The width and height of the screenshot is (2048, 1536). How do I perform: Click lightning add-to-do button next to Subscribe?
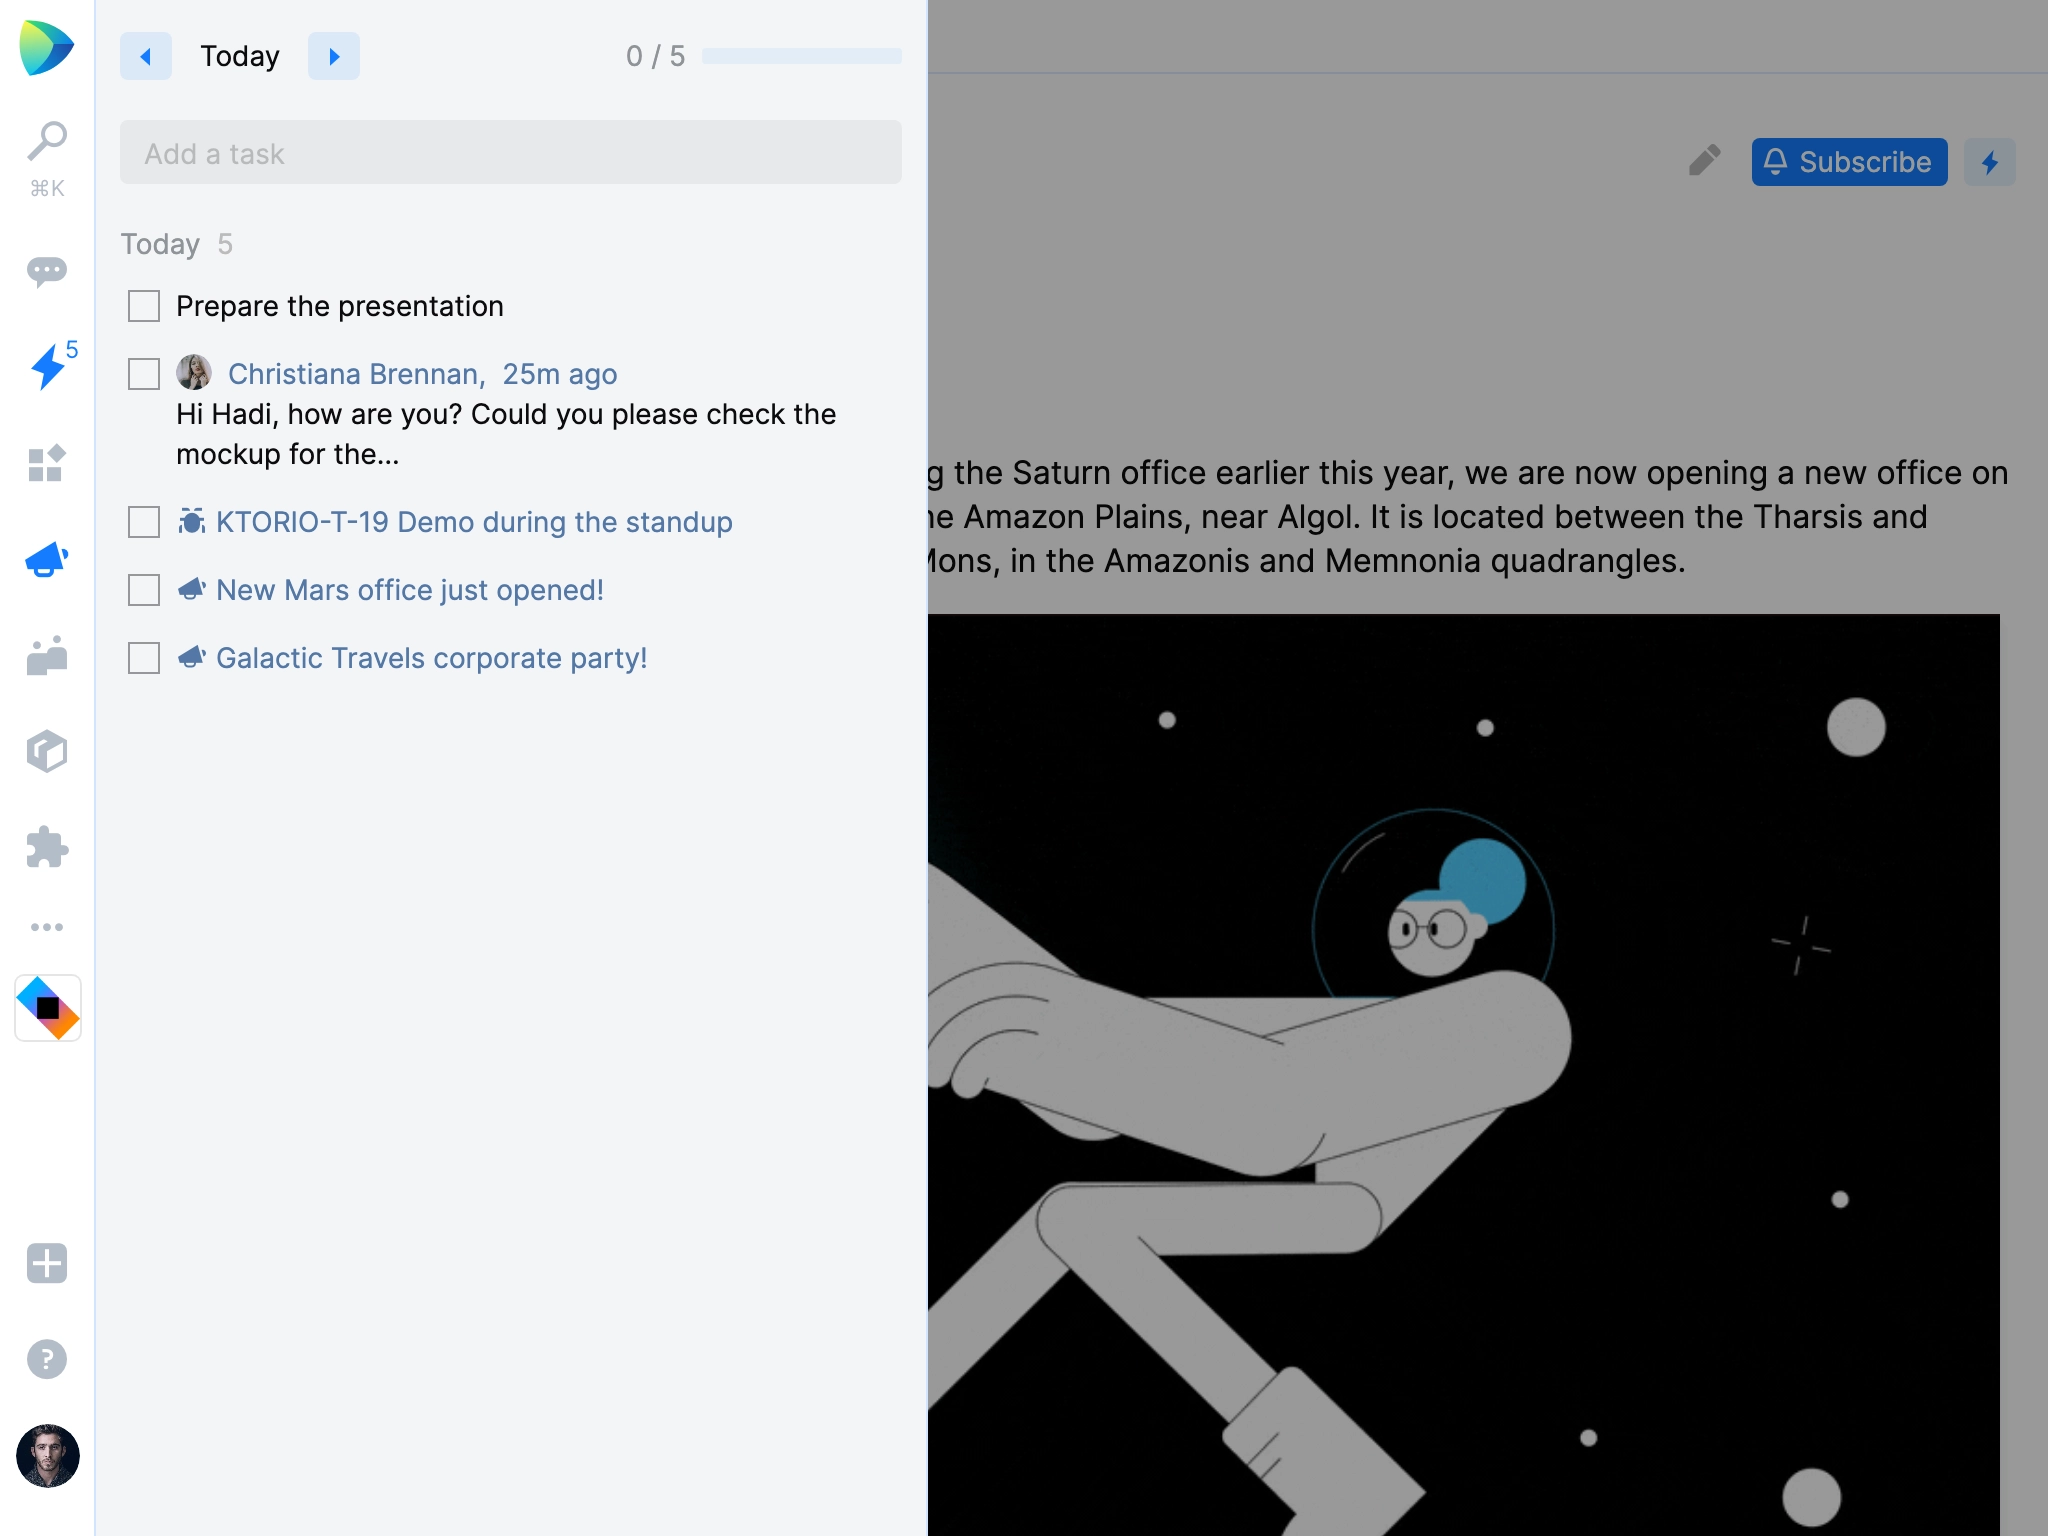(x=1990, y=162)
